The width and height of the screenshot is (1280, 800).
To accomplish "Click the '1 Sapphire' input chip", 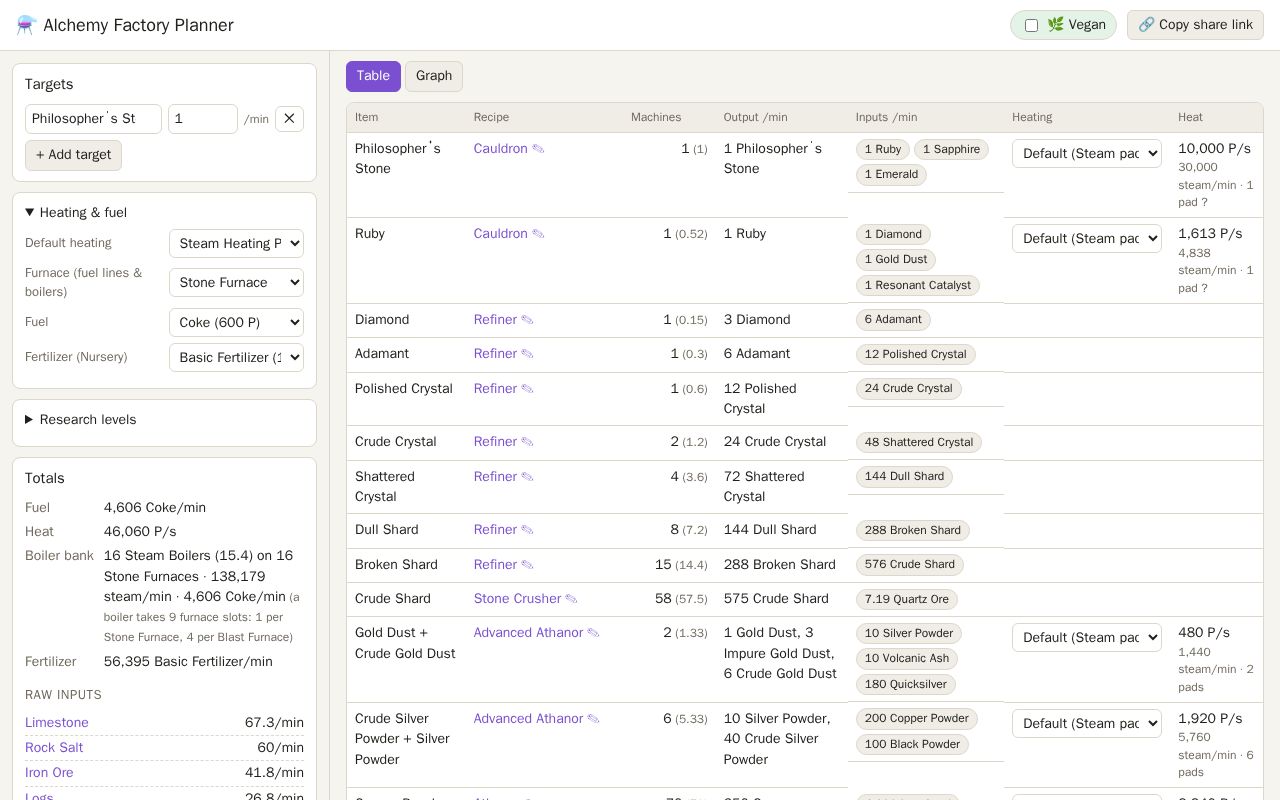I will [951, 150].
